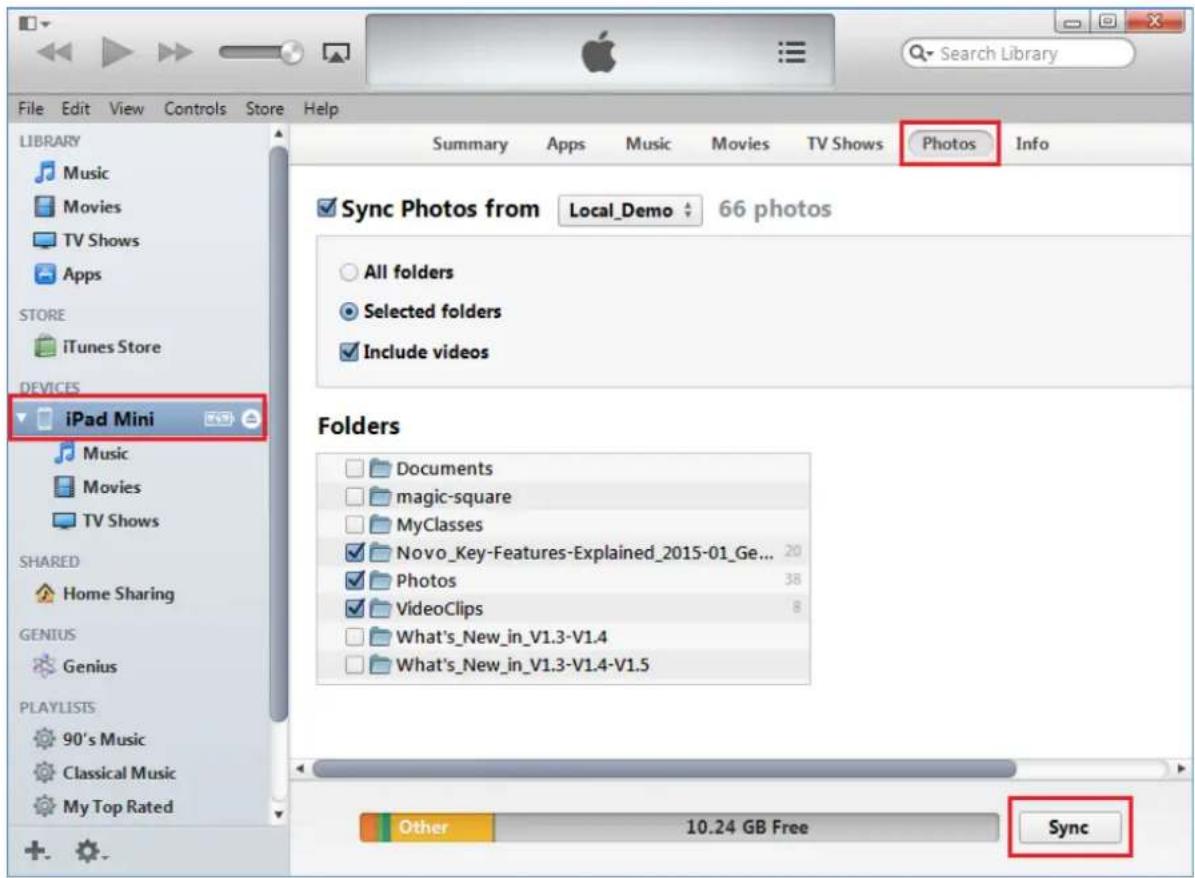The height and width of the screenshot is (878, 1195).
Task: Select the Selected folders radio button
Action: [x=348, y=312]
